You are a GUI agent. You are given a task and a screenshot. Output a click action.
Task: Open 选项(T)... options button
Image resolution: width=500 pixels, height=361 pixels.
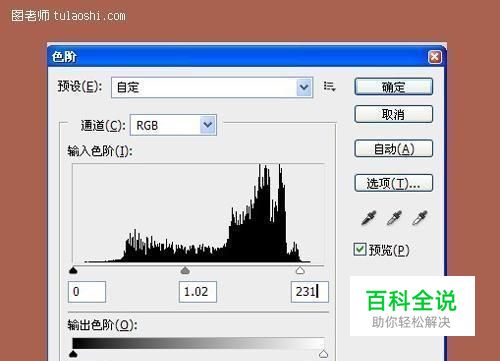tap(394, 183)
